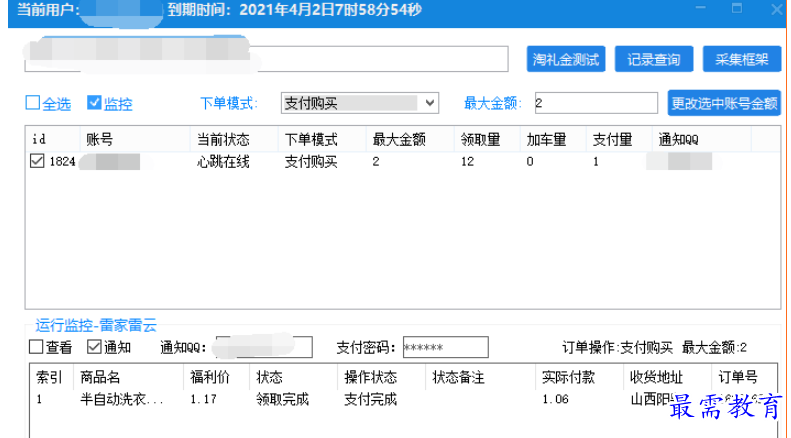Click the 当前状态 column header
The height and width of the screenshot is (438, 791).
234,139
